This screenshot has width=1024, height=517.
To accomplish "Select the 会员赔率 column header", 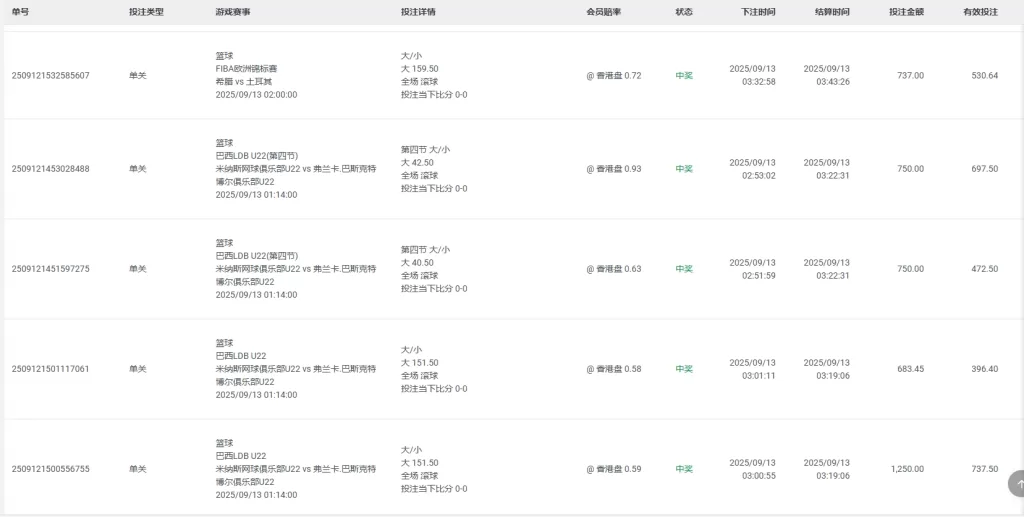I will tap(603, 12).
